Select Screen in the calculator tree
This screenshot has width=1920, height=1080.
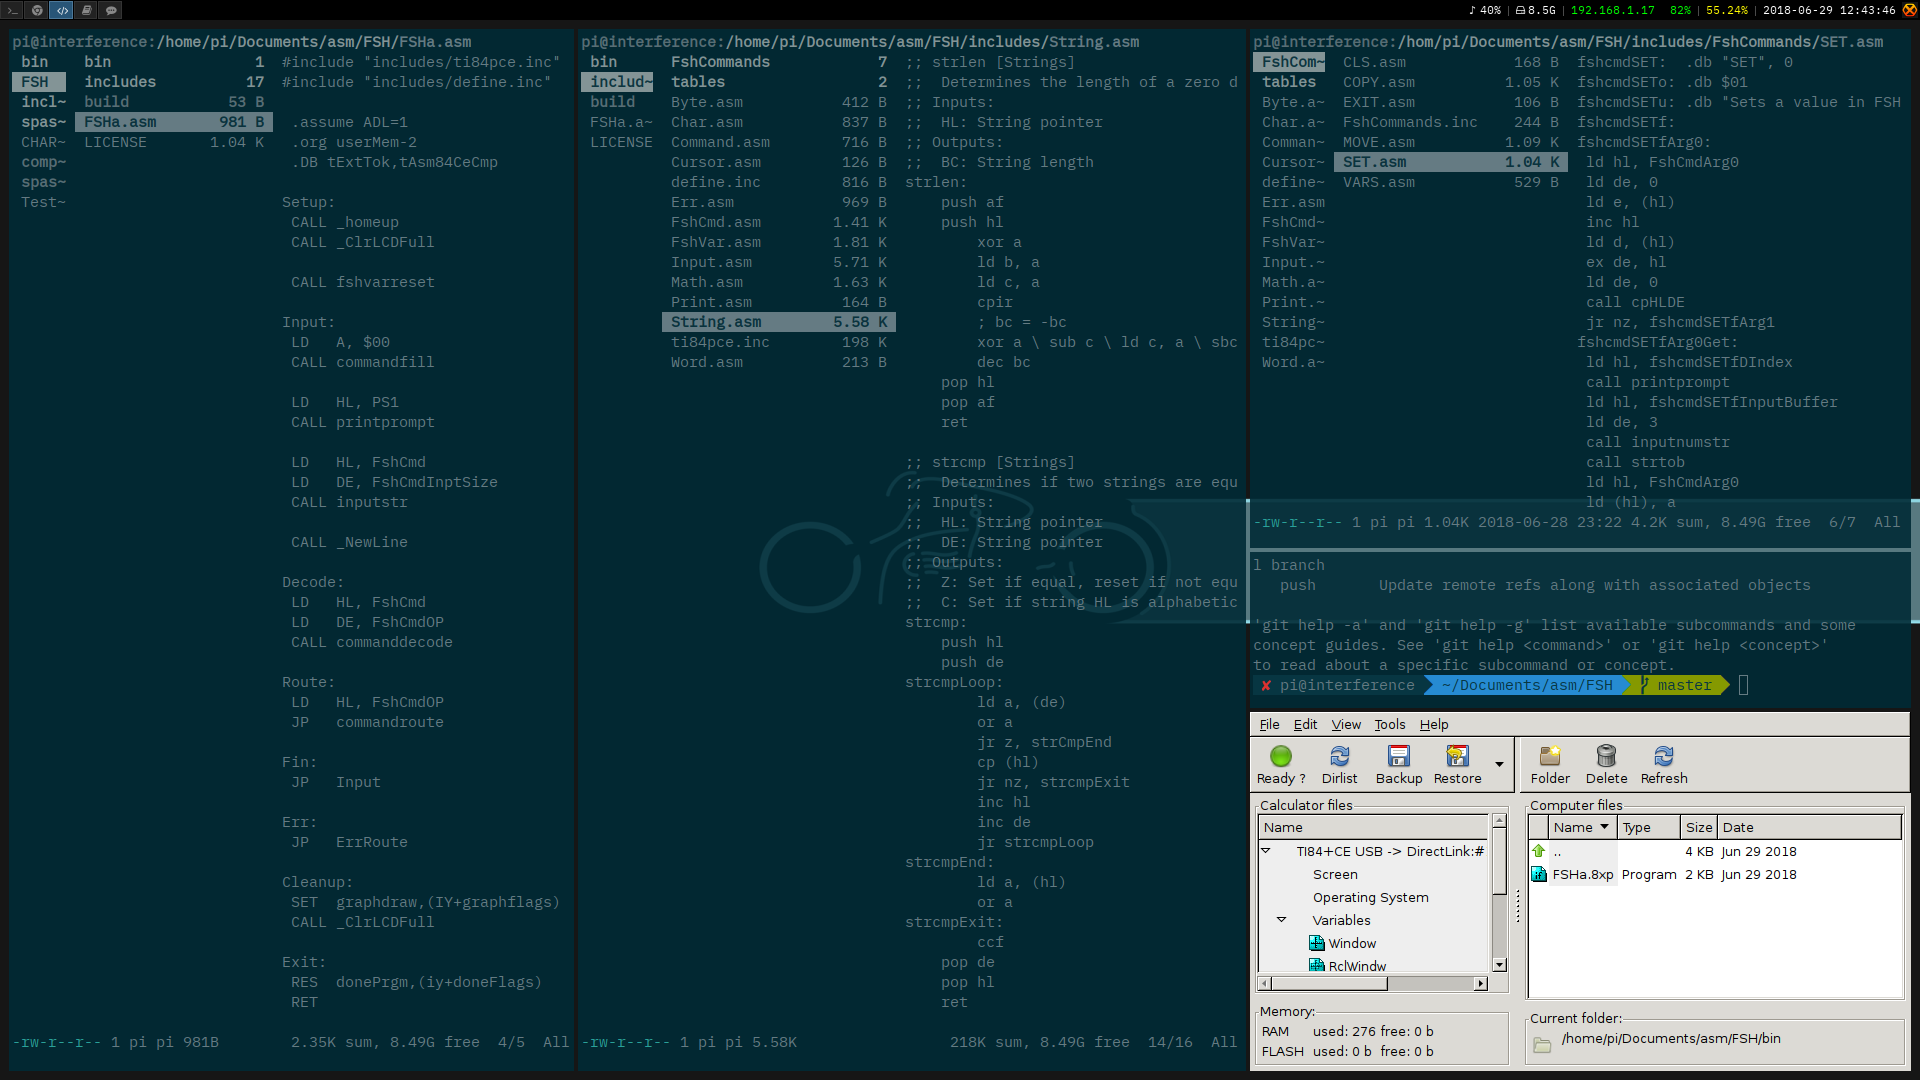coord(1335,874)
